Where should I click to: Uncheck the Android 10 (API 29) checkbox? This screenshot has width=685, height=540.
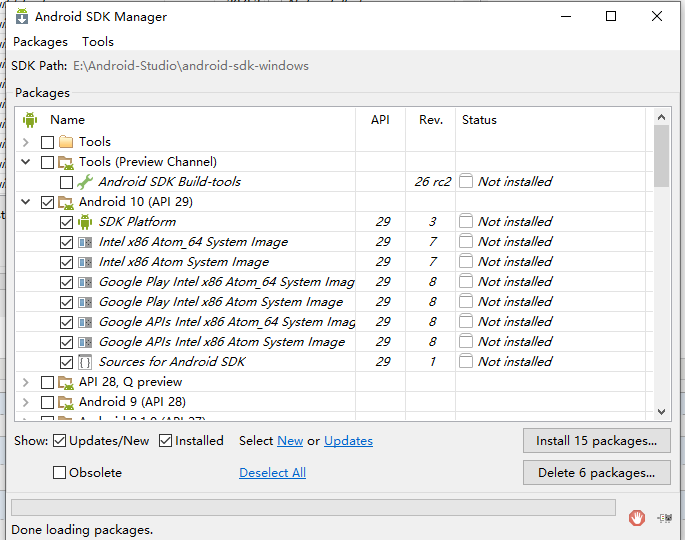[47, 202]
